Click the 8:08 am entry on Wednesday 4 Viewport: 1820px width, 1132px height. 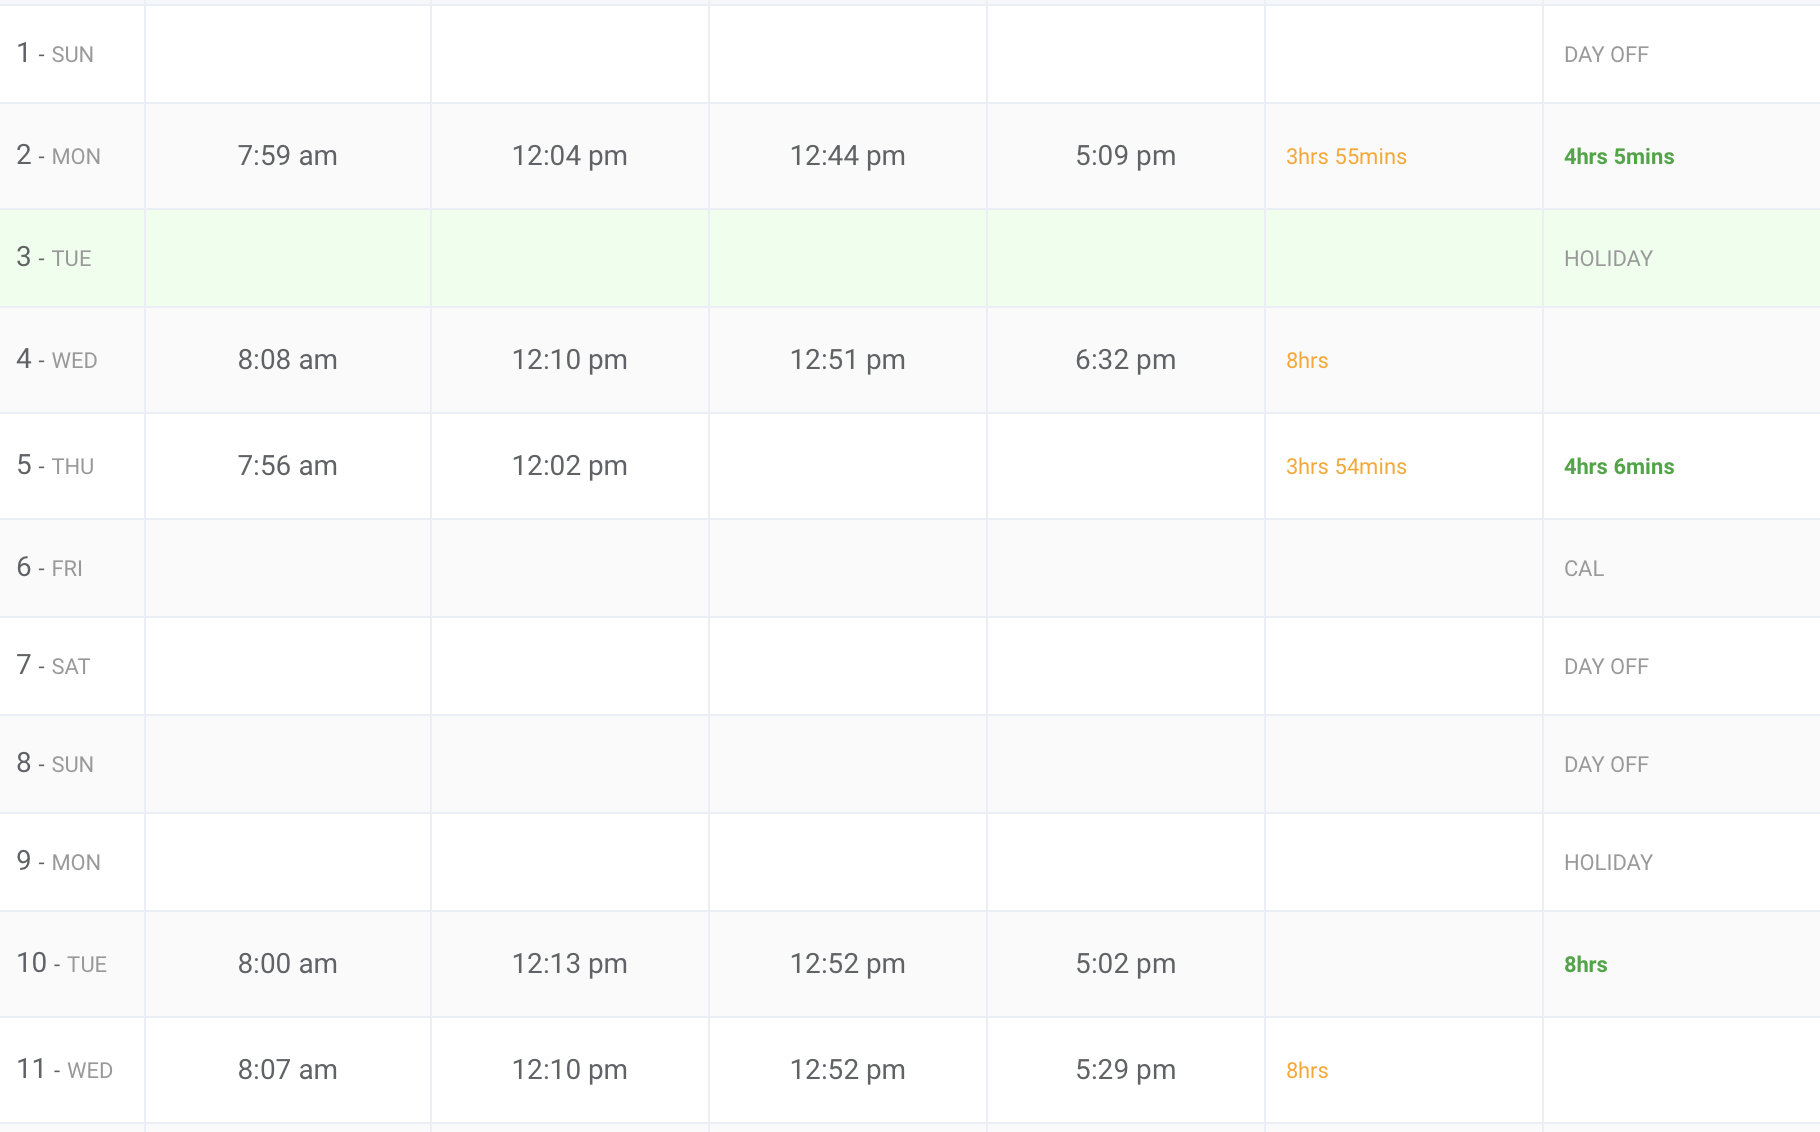click(287, 360)
